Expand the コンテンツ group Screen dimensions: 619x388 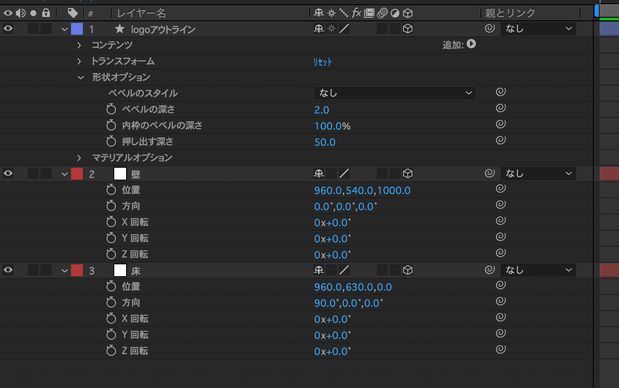79,45
